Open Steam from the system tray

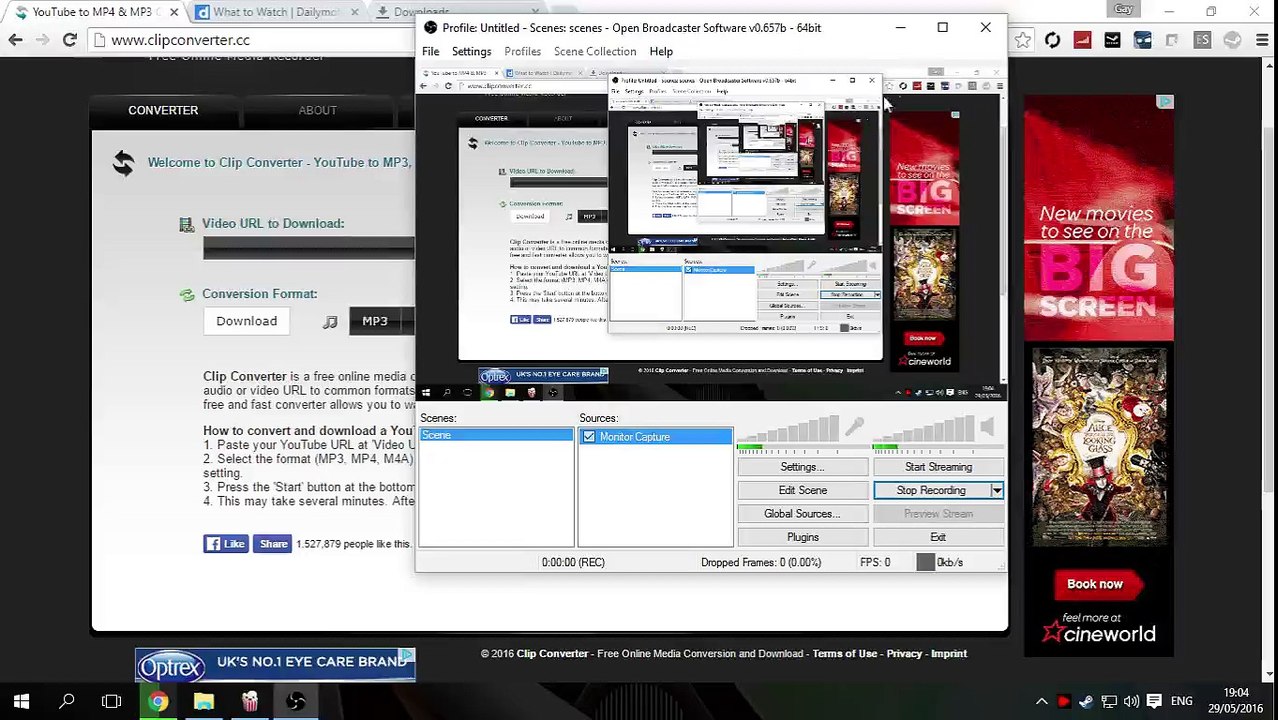tap(1085, 701)
